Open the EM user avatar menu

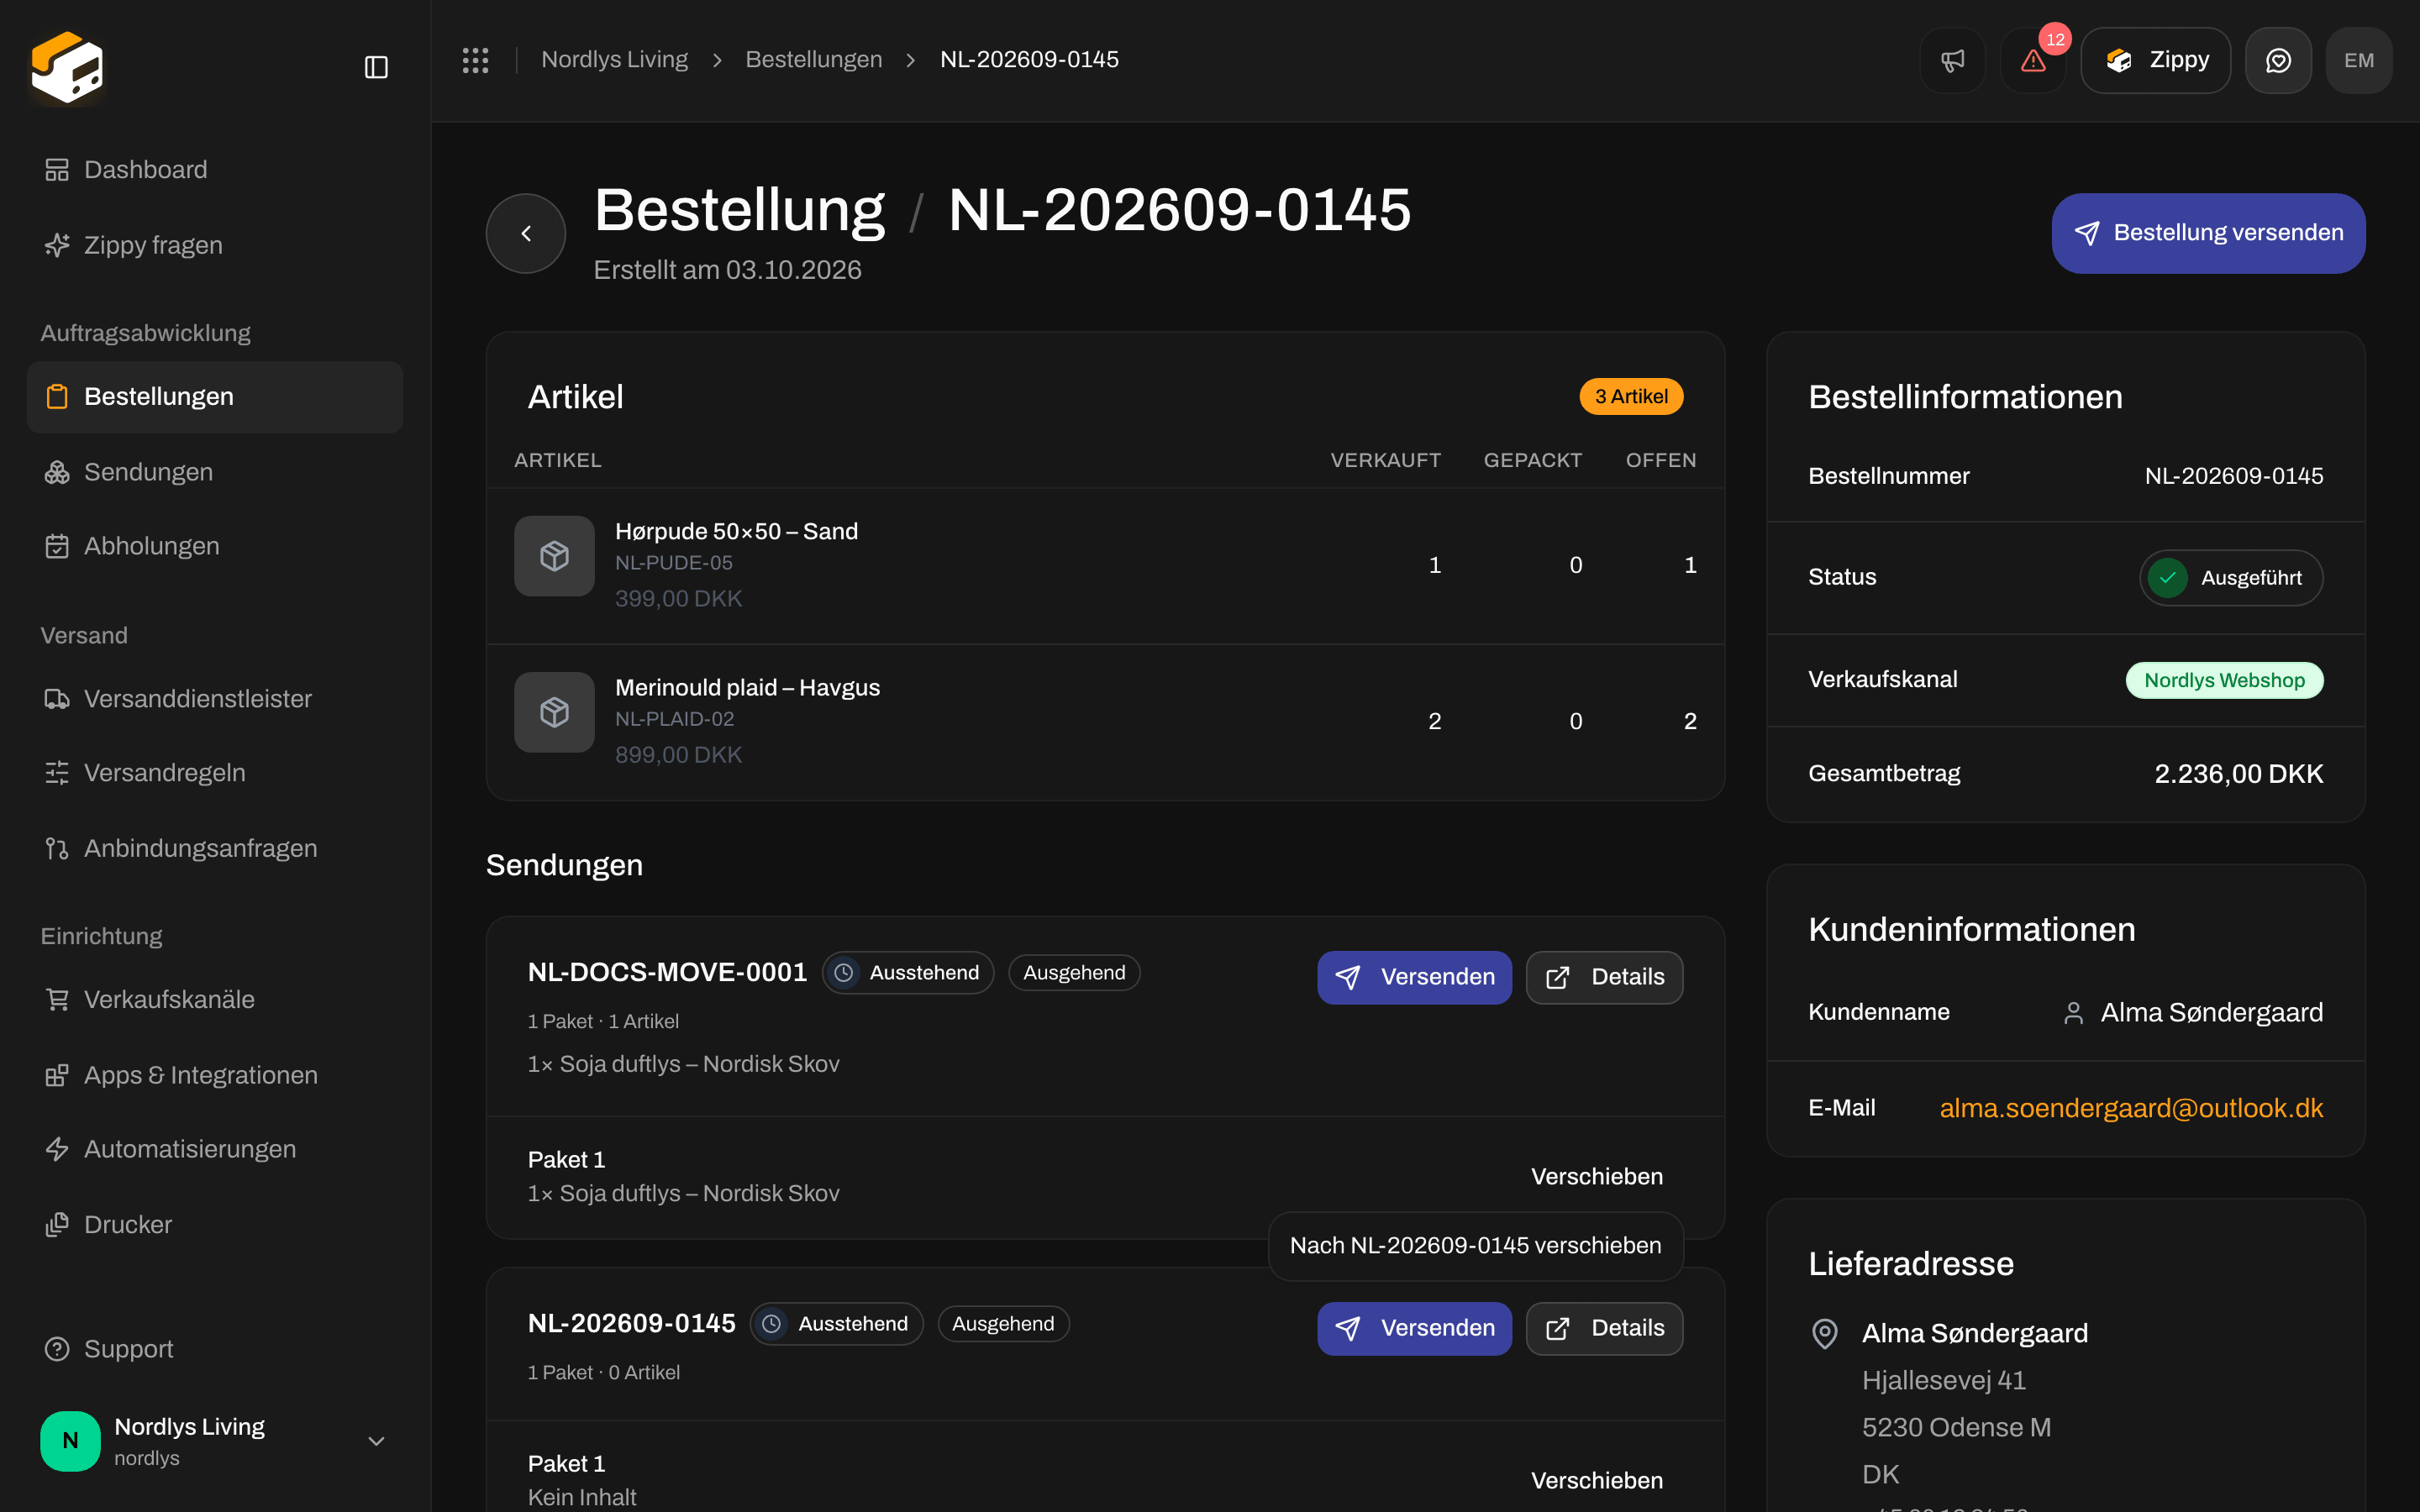(x=2359, y=60)
